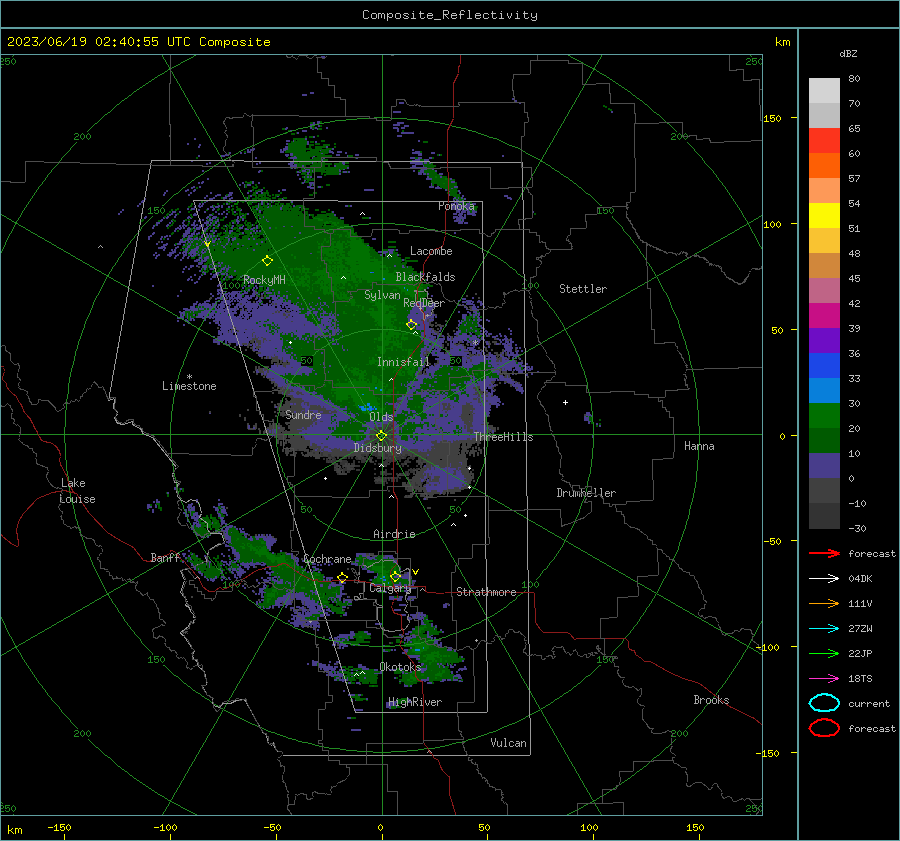Image resolution: width=900 pixels, height=841 pixels.
Task: Click the yellow diamond marker at the radar center near Didsbury
Action: coord(381,436)
